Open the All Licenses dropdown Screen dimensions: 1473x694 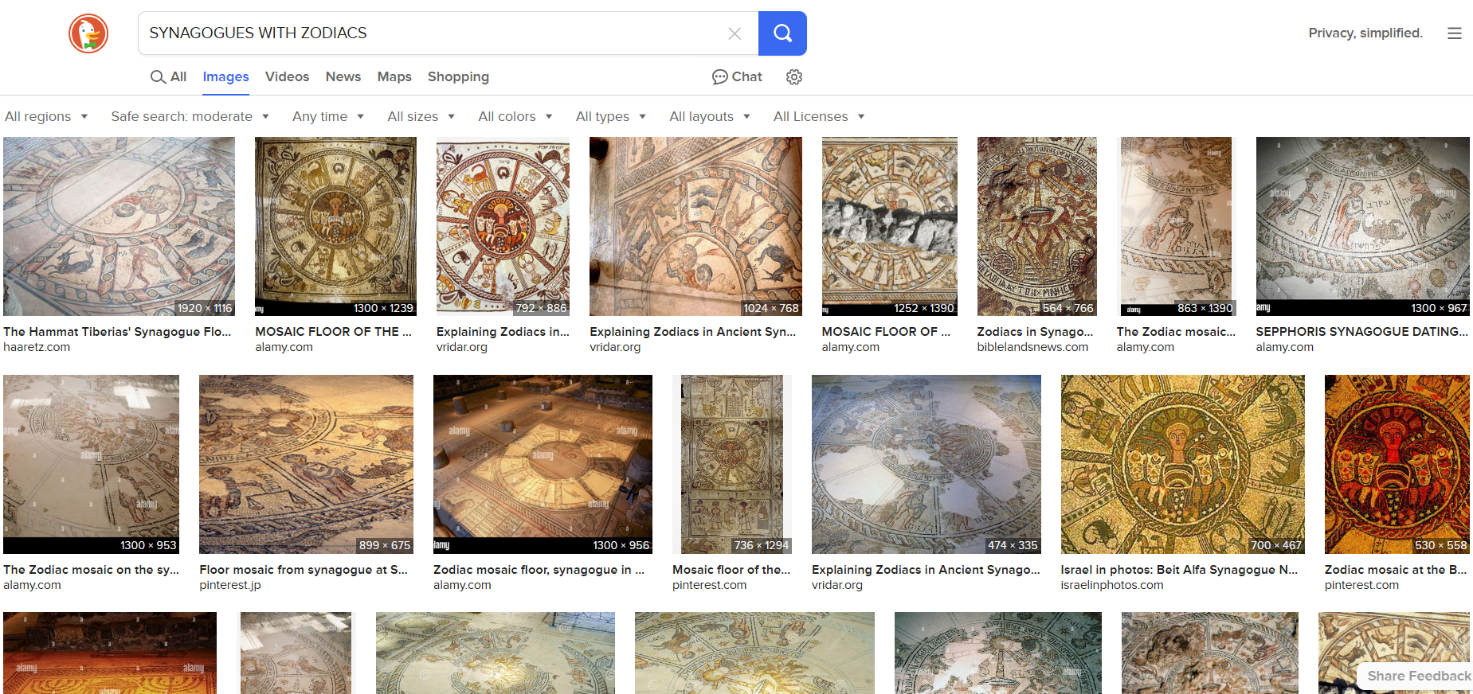point(819,117)
